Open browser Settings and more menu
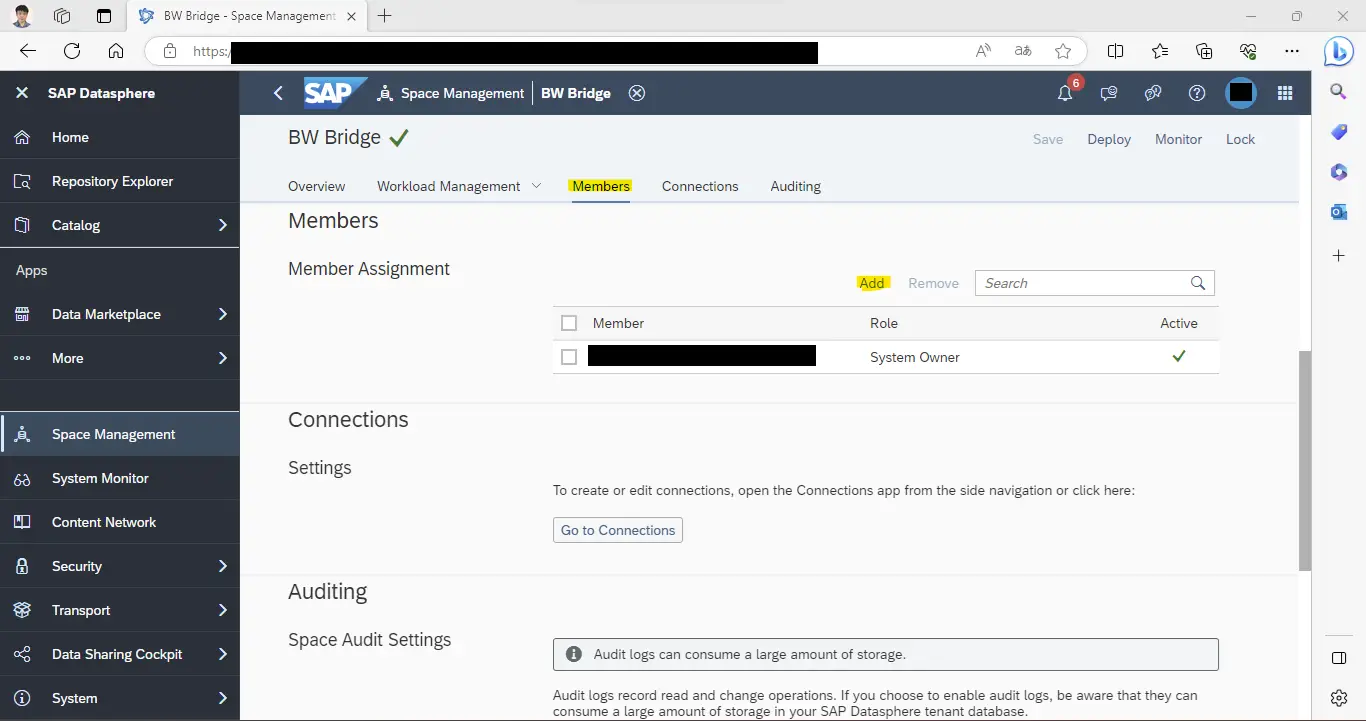The height and width of the screenshot is (721, 1366). [x=1292, y=51]
